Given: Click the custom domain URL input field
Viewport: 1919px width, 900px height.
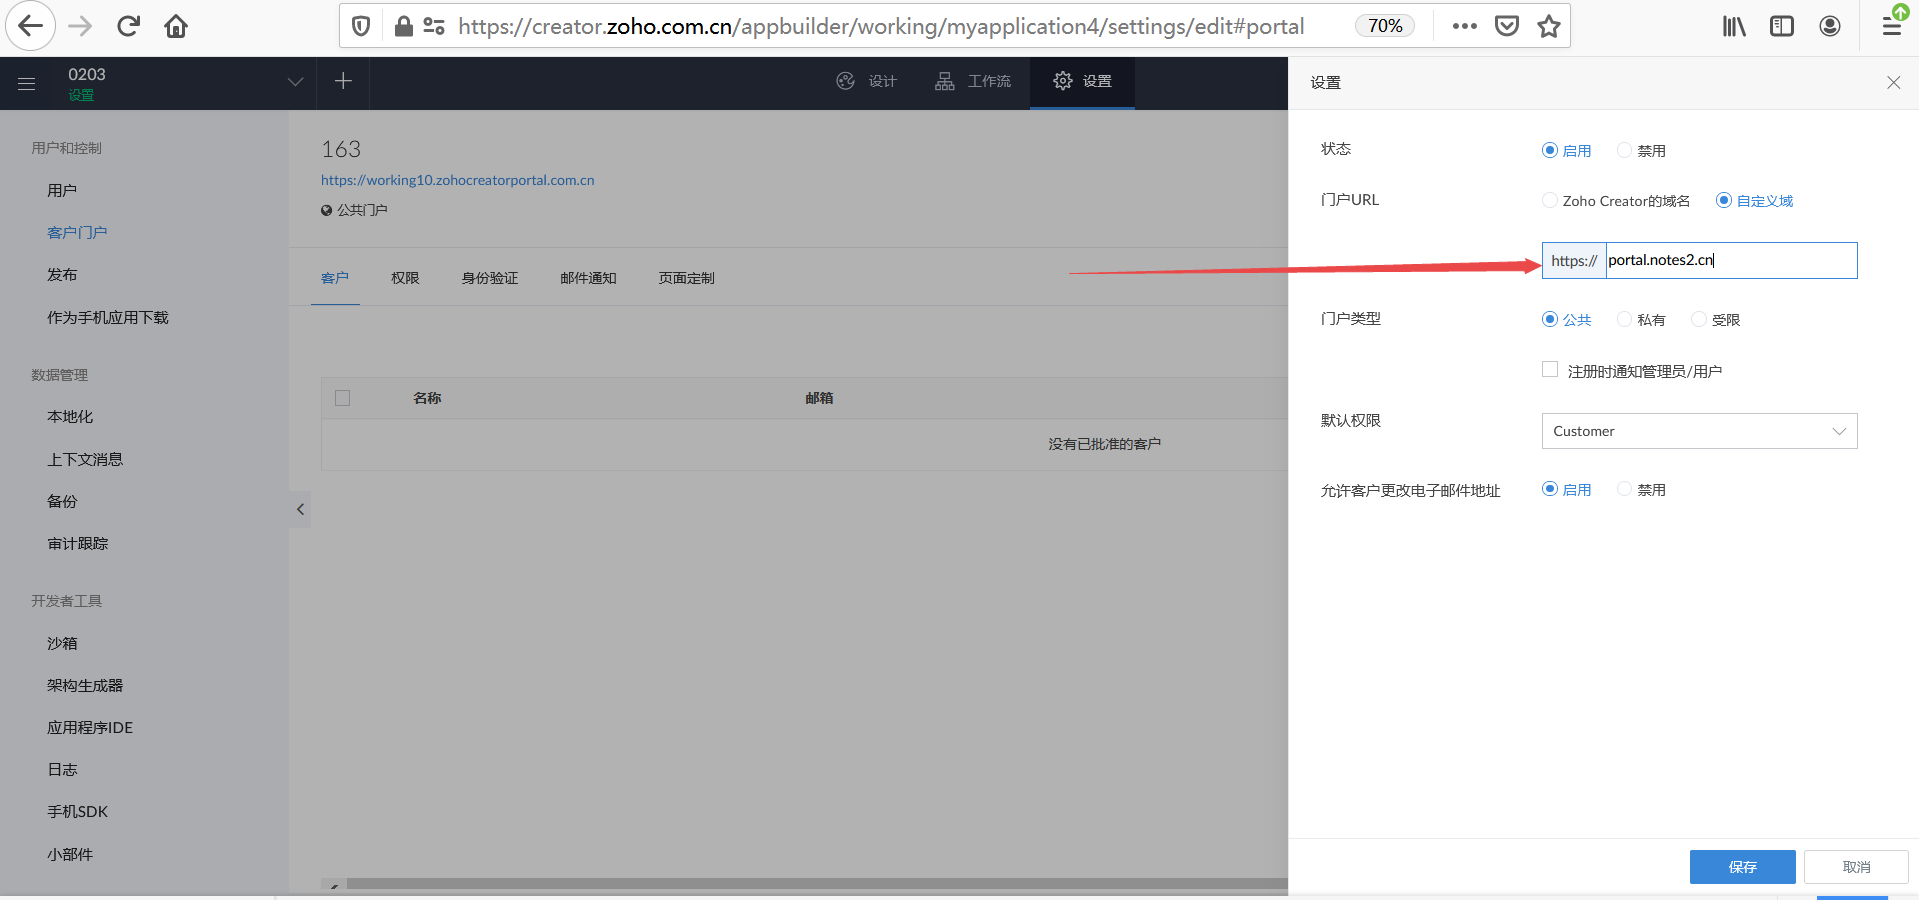Looking at the screenshot, I should coord(1730,260).
